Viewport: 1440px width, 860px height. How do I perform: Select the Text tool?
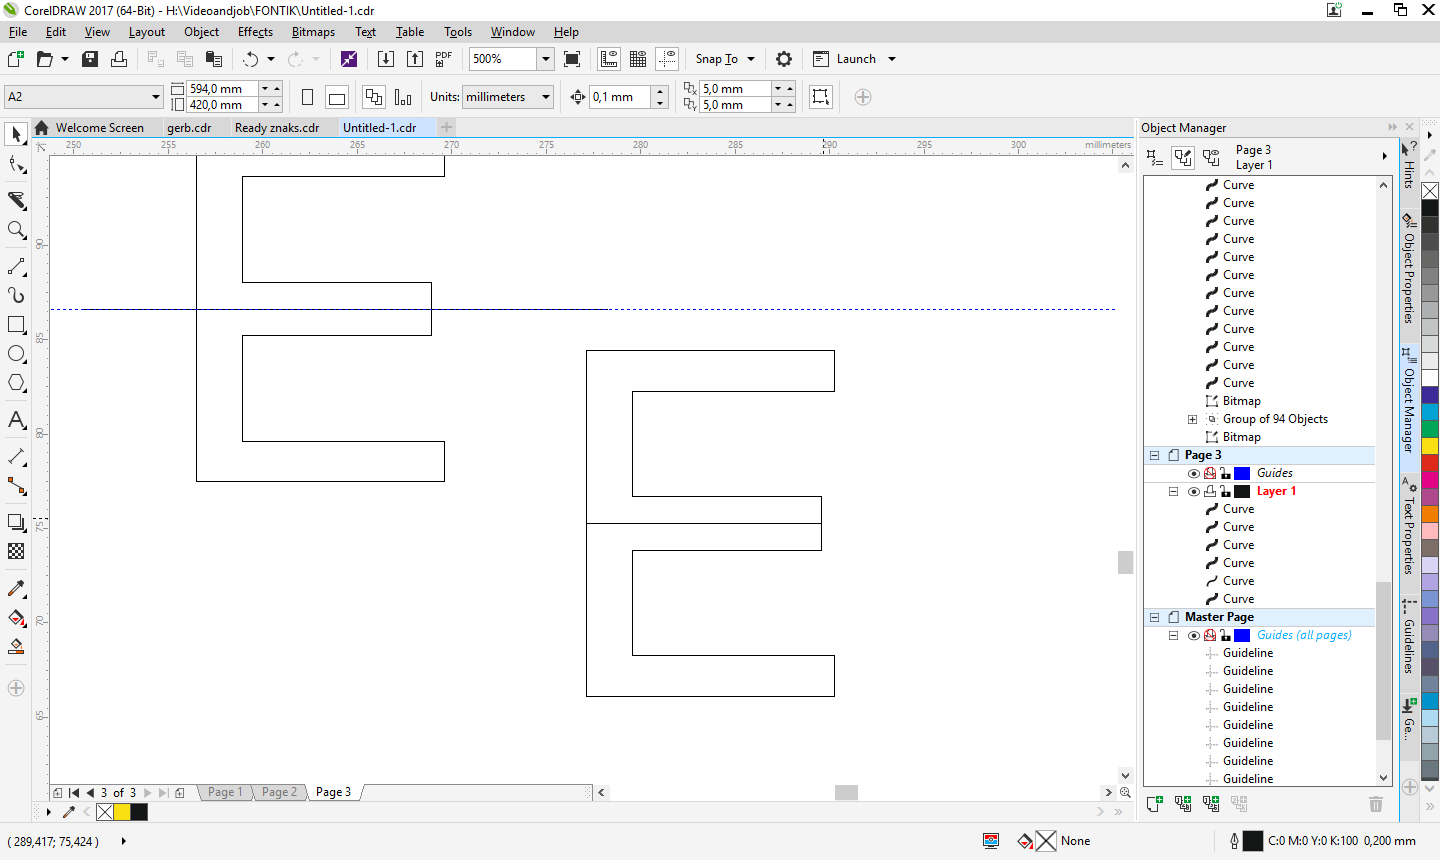click(16, 420)
